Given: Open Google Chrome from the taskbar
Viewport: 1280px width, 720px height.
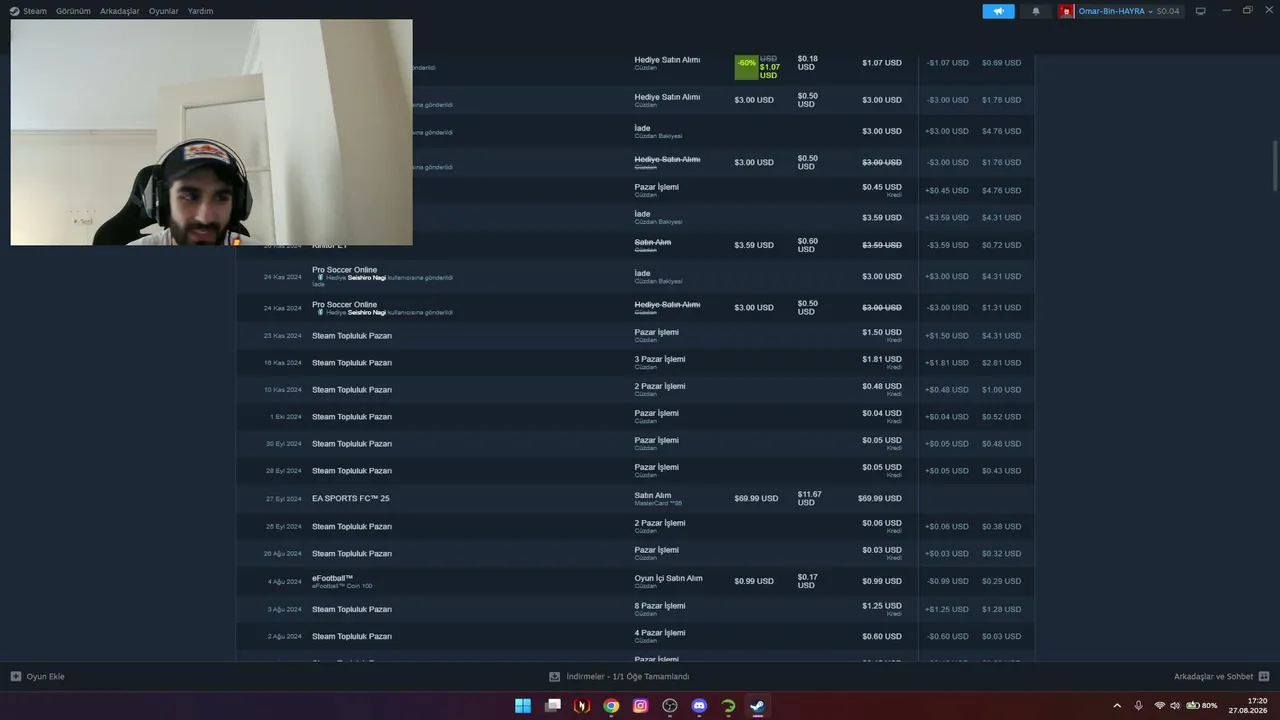Looking at the screenshot, I should coord(611,706).
